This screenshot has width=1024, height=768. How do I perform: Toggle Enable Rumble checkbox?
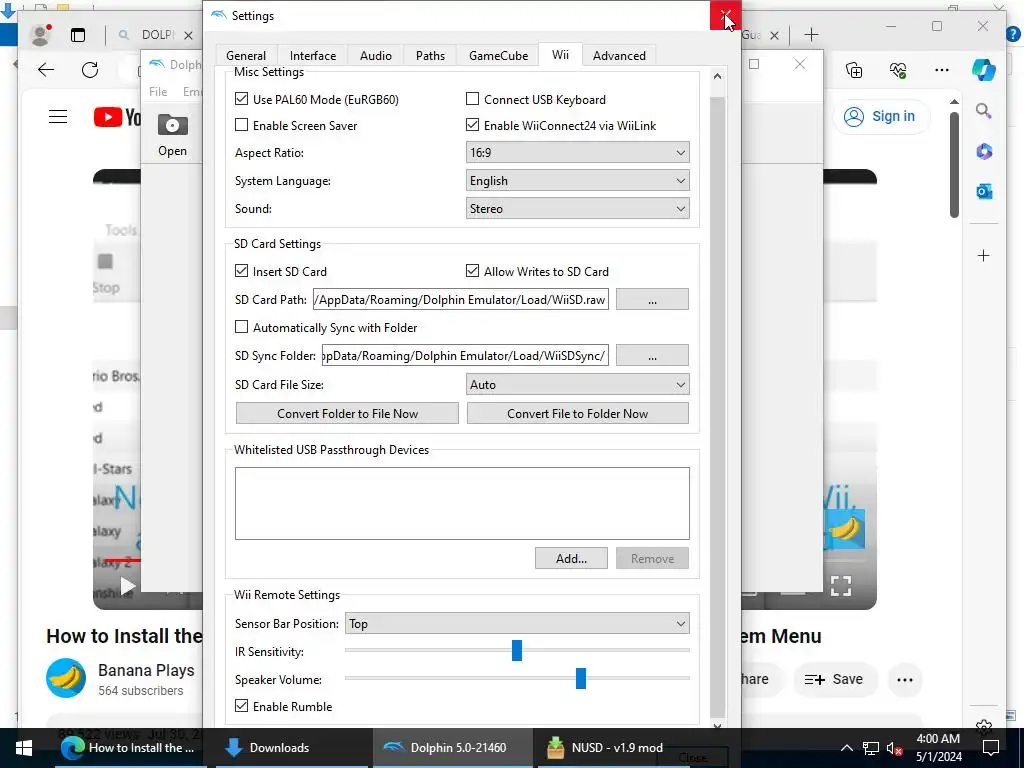(x=242, y=706)
